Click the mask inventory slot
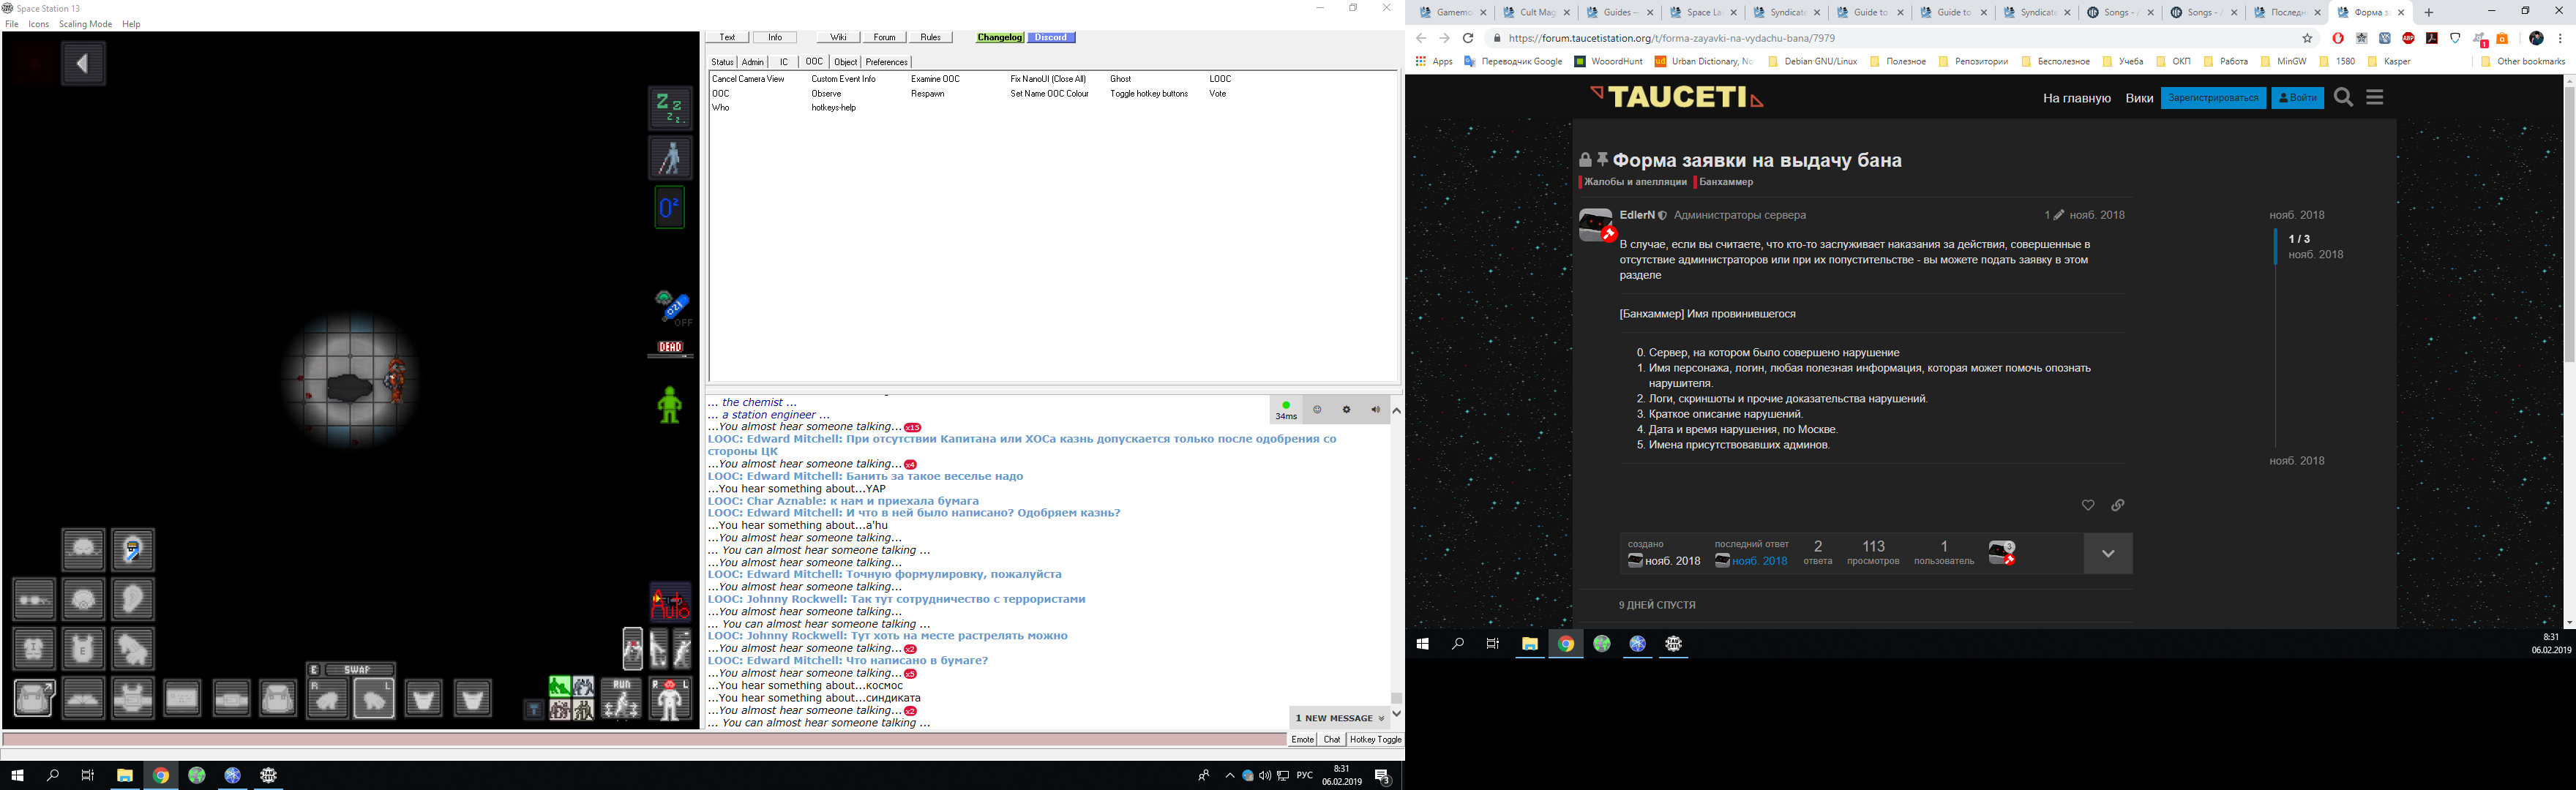This screenshot has width=2576, height=790. tap(83, 600)
